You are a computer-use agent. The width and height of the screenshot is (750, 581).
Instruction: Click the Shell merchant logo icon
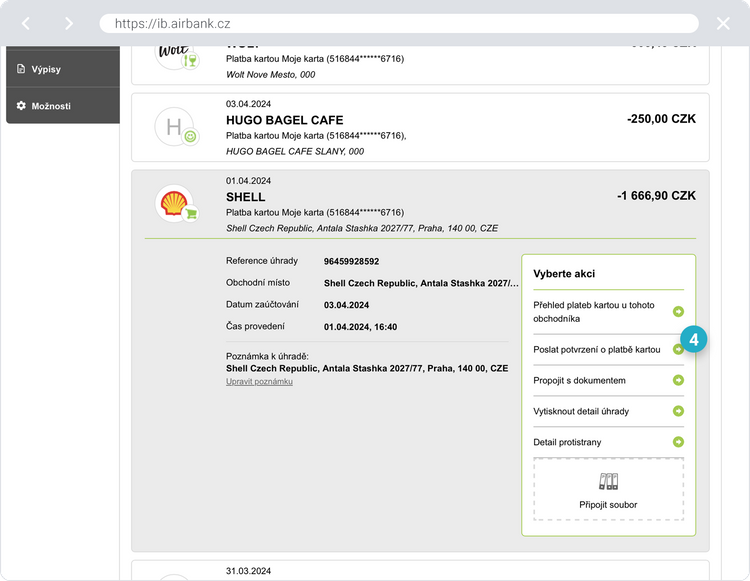pos(175,203)
